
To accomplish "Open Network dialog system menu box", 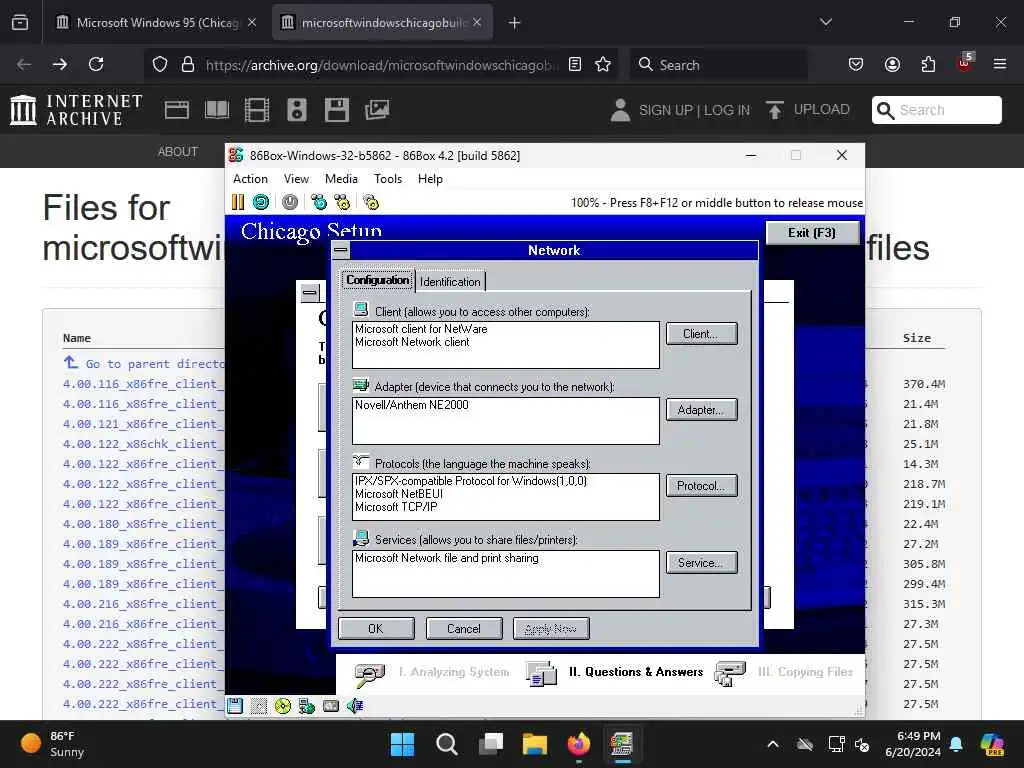I will tap(341, 250).
